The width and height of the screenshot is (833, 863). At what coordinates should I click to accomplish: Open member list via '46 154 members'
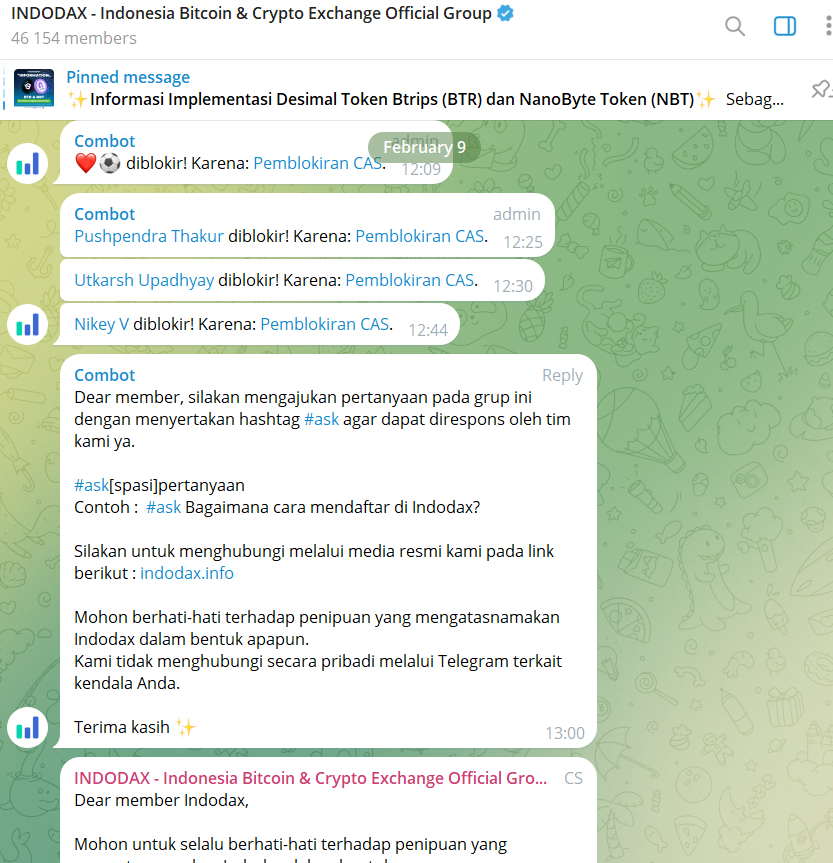74,38
